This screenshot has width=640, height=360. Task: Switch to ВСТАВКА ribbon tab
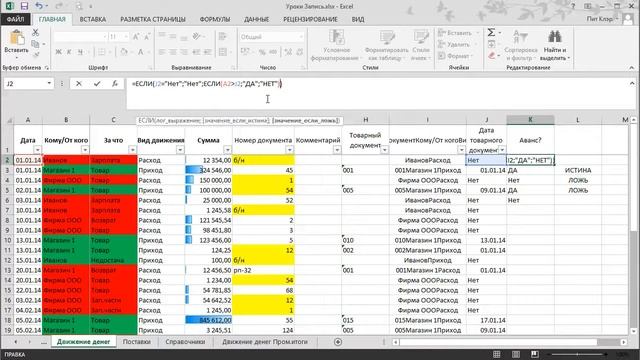(93, 19)
